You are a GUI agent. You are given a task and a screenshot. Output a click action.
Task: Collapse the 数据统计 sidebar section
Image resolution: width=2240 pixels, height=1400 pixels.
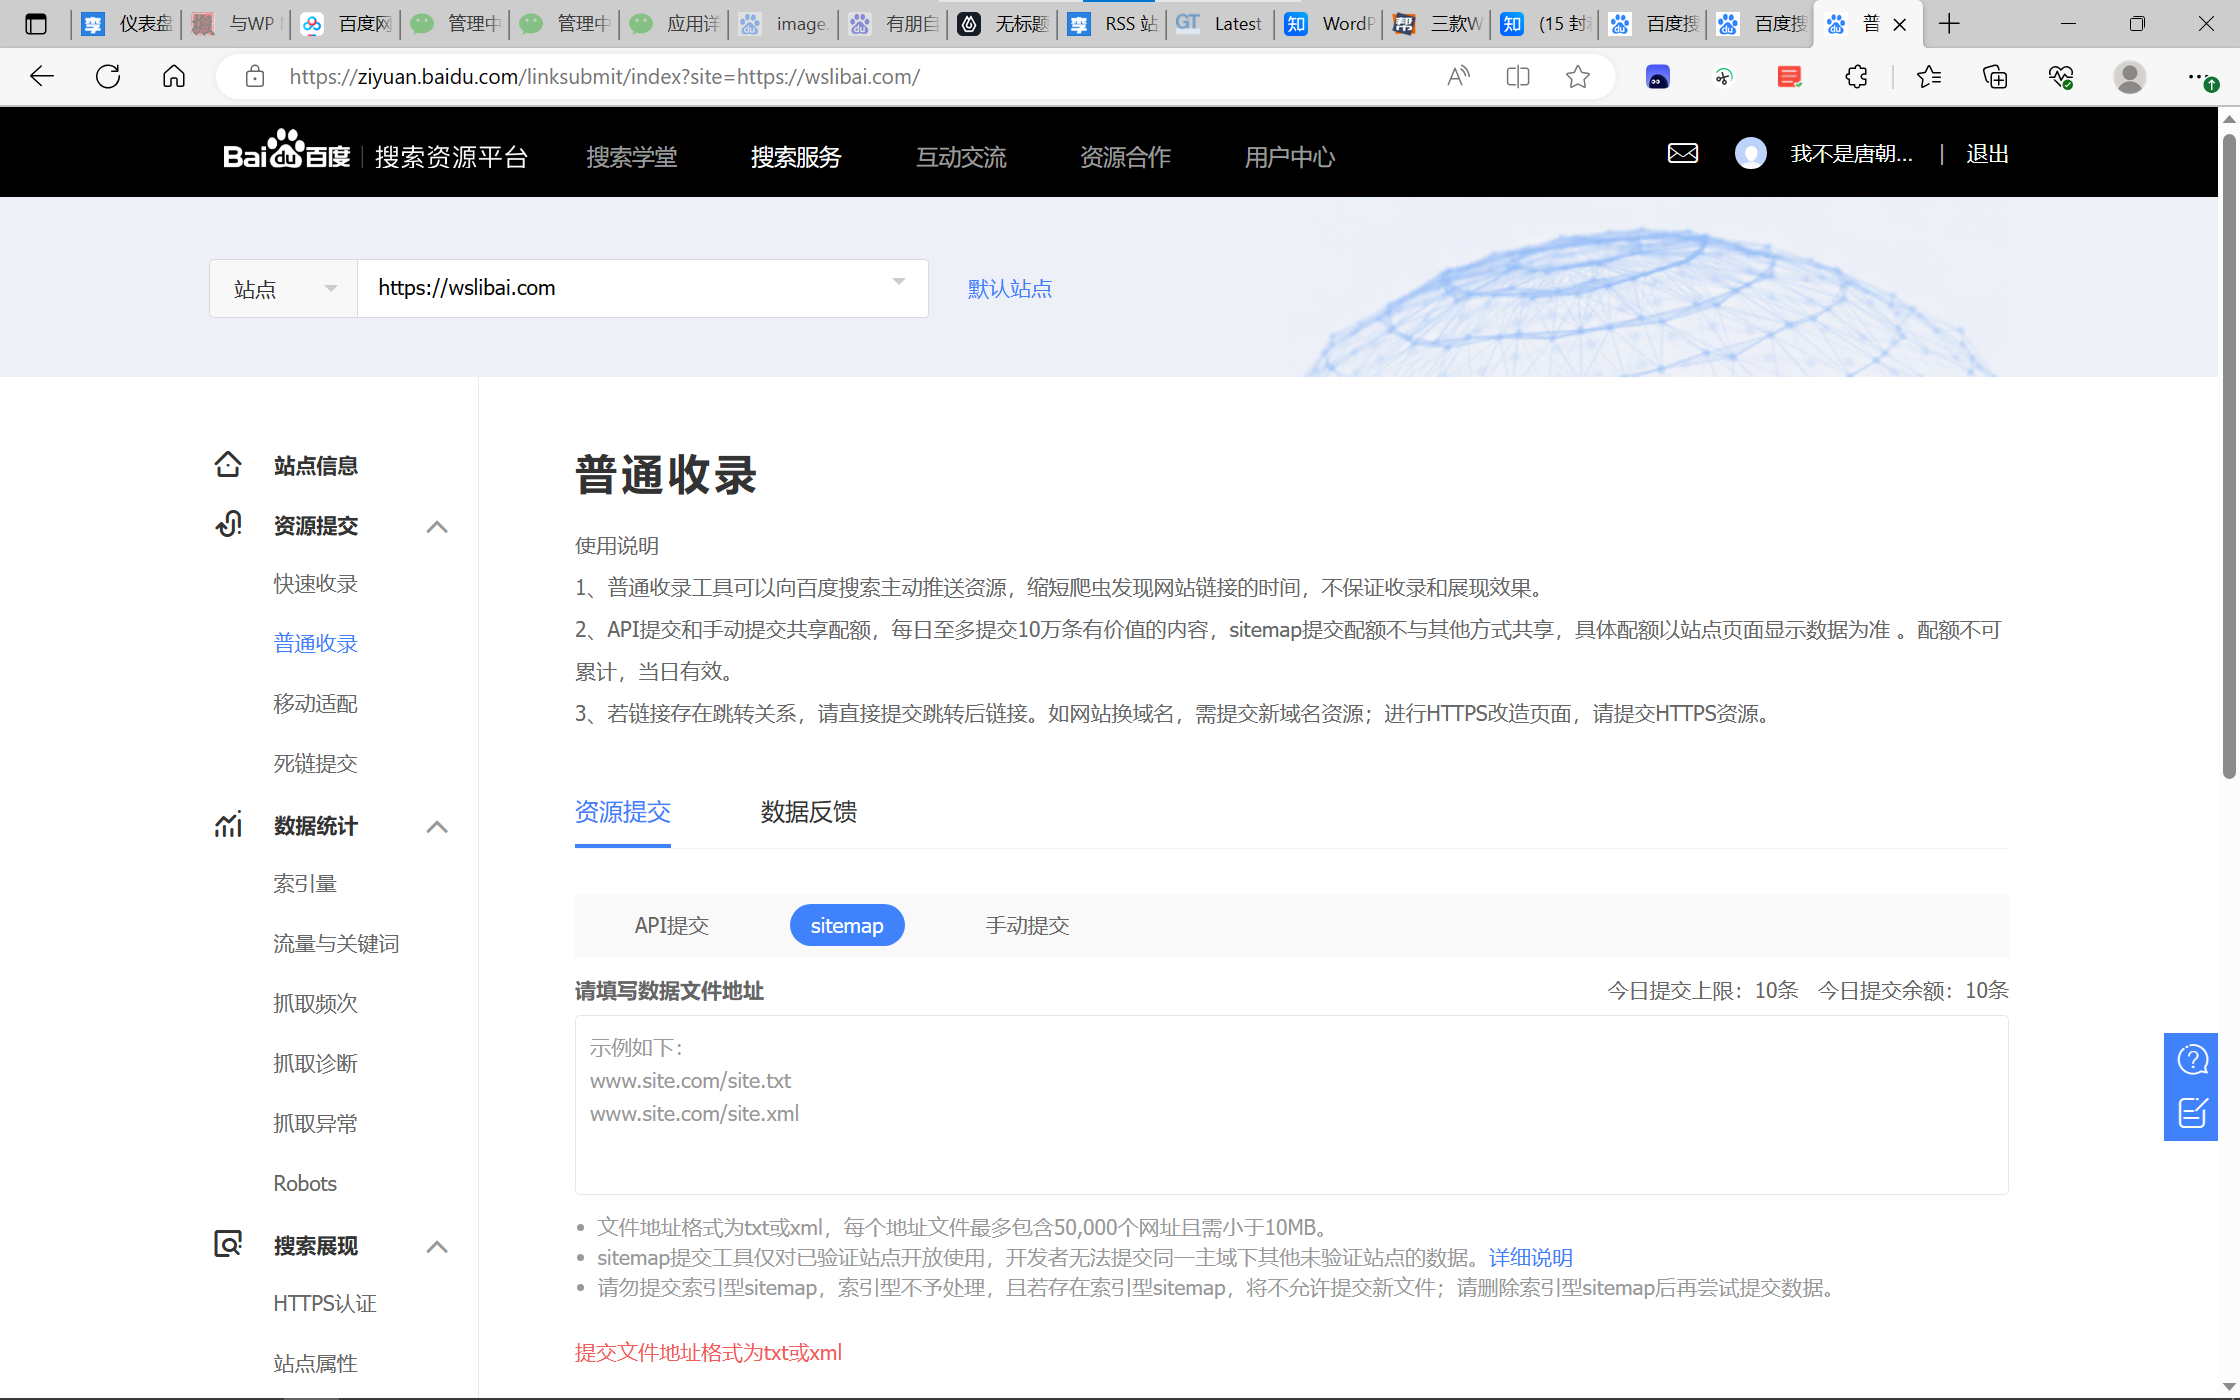[x=436, y=826]
